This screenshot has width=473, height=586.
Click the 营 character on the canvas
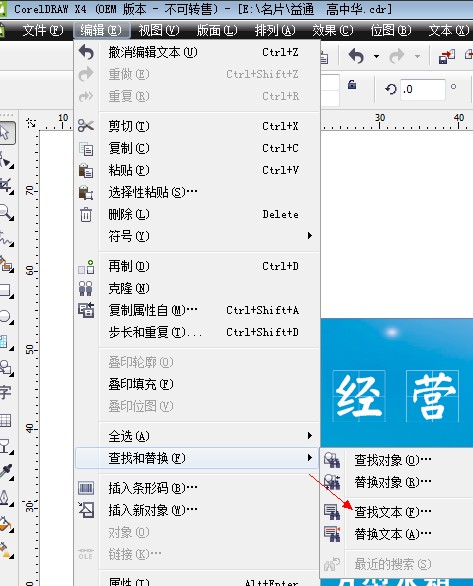(433, 396)
